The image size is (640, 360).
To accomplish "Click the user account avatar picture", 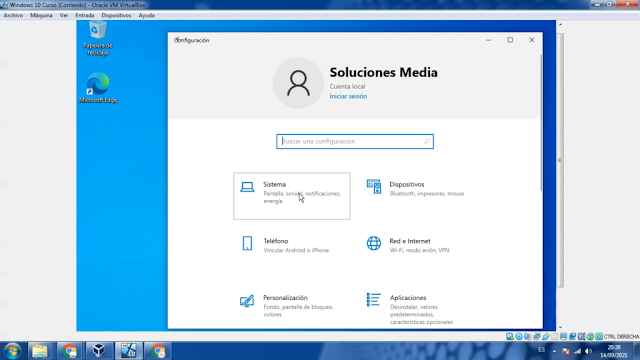I will point(298,83).
